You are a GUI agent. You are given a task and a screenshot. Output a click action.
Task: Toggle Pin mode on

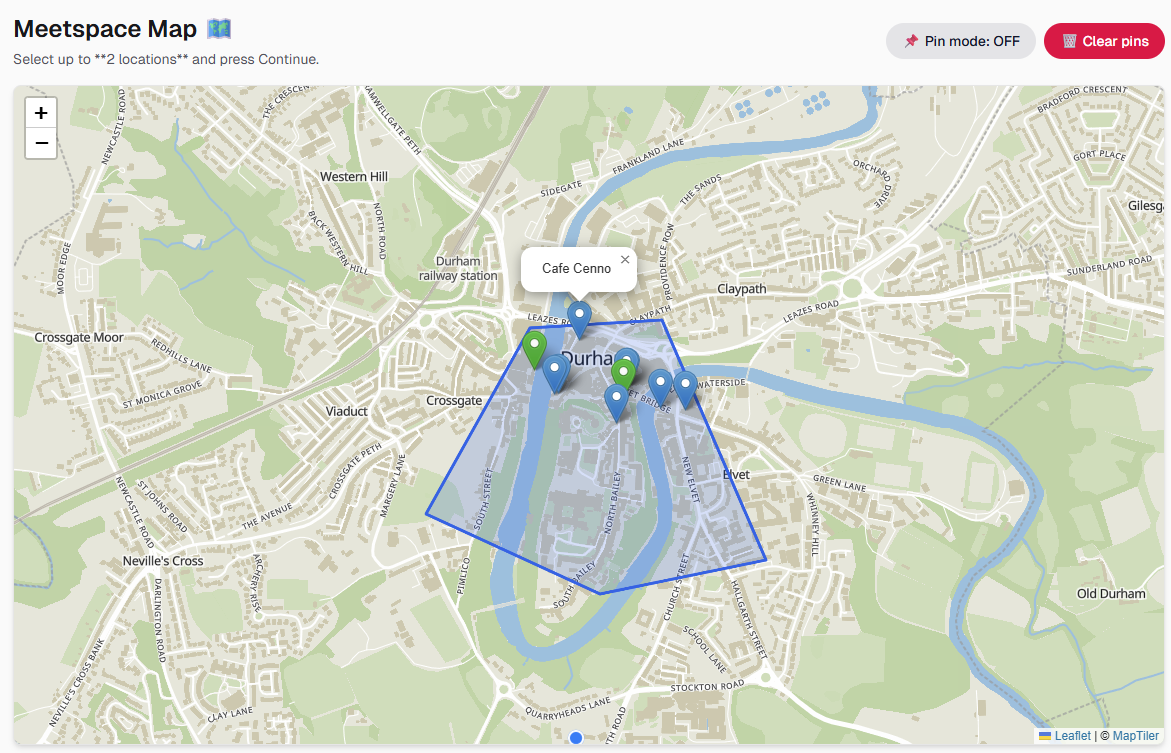(x=960, y=41)
